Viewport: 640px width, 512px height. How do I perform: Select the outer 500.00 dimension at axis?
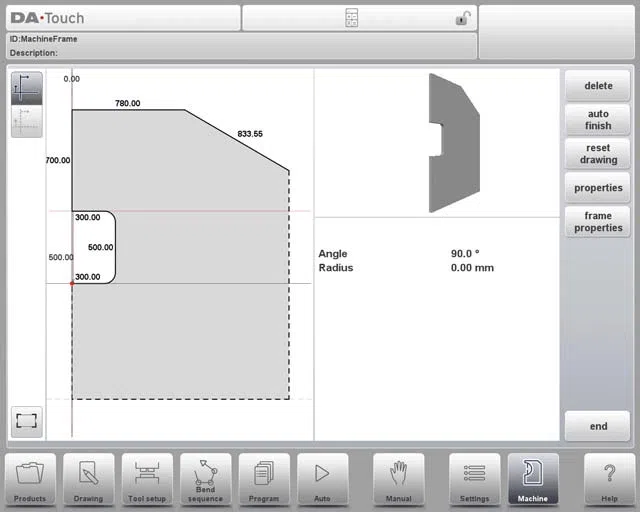tap(61, 257)
